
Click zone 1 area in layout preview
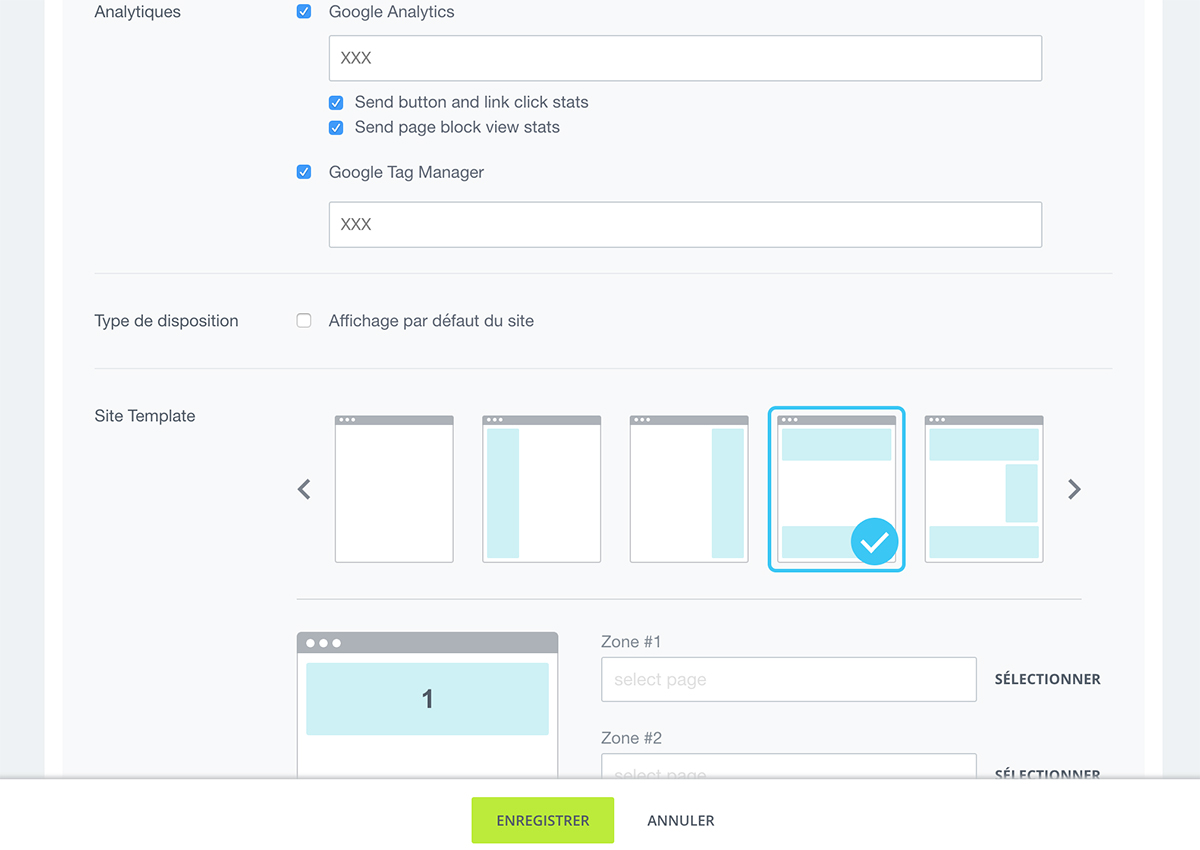(427, 699)
